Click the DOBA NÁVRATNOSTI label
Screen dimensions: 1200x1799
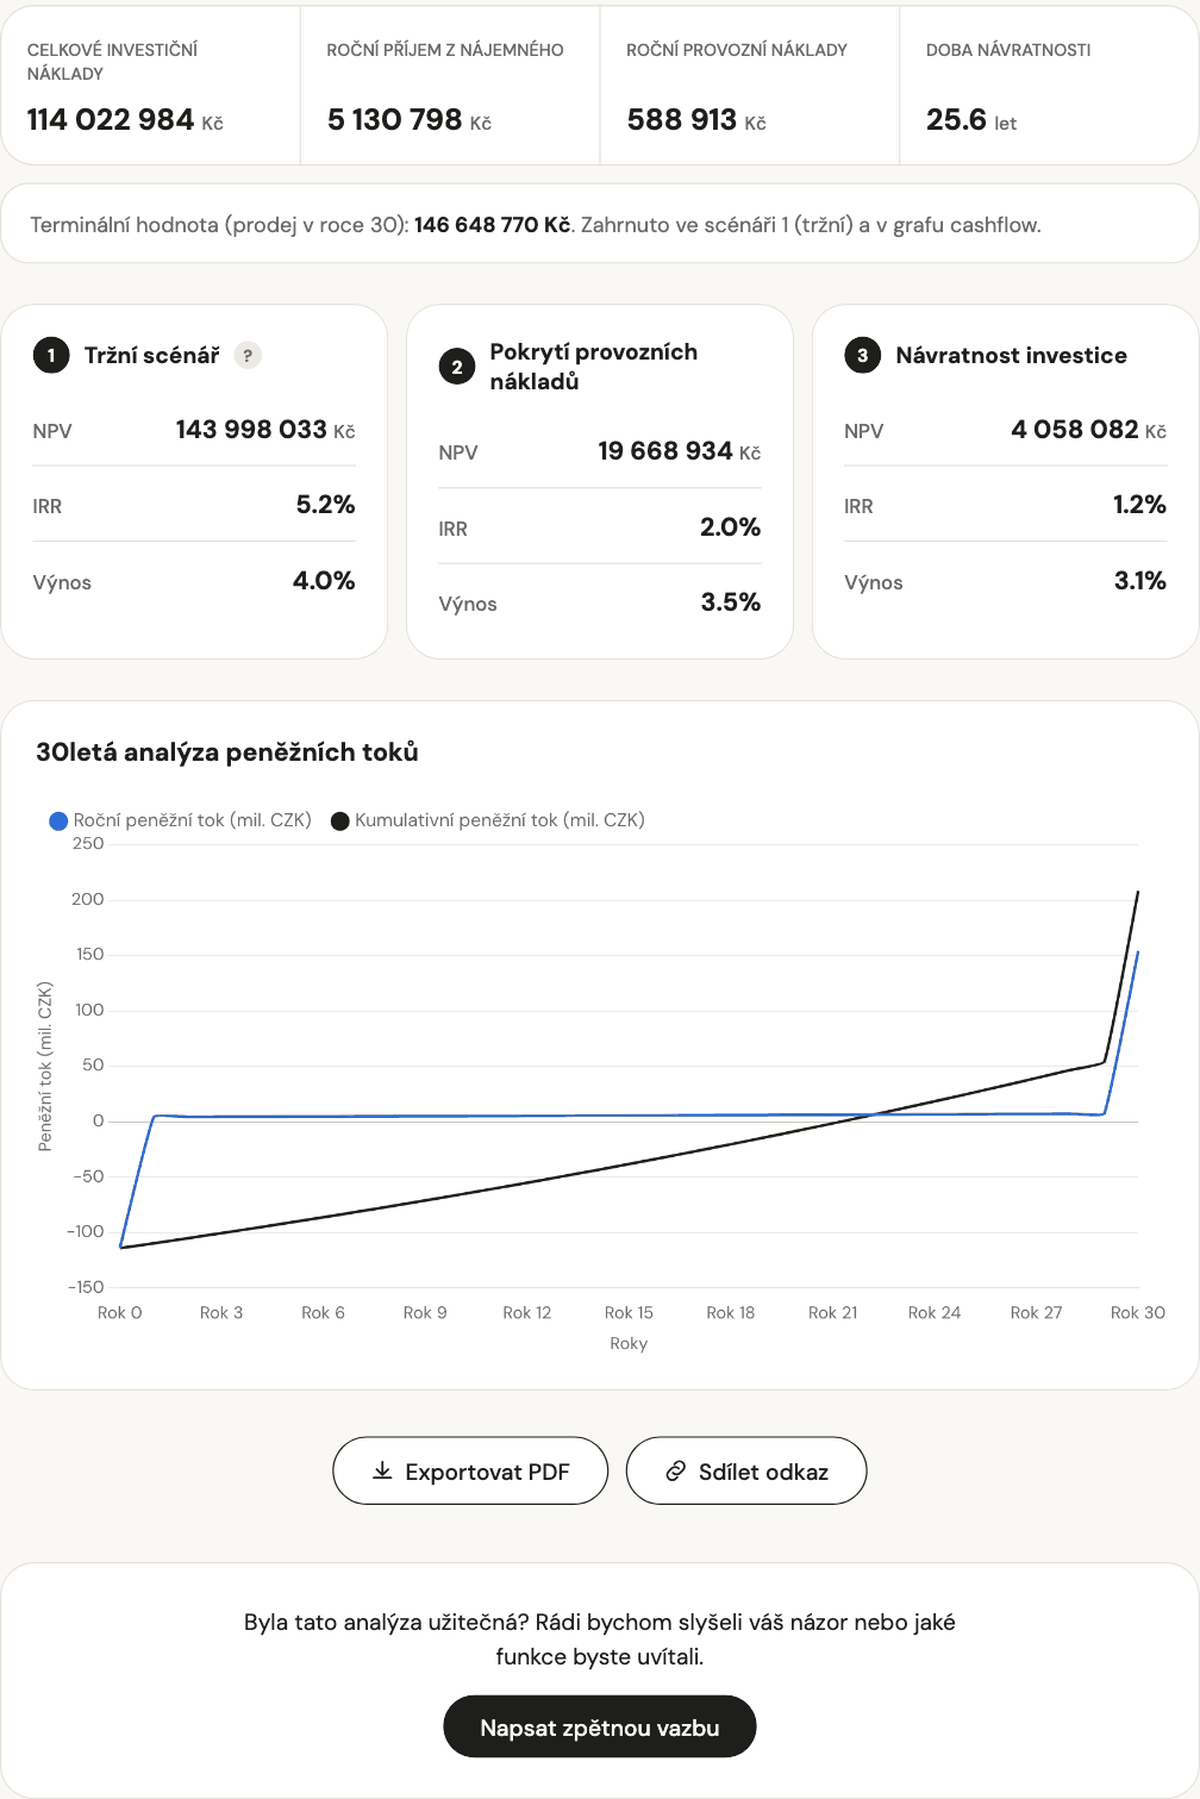(x=1008, y=50)
